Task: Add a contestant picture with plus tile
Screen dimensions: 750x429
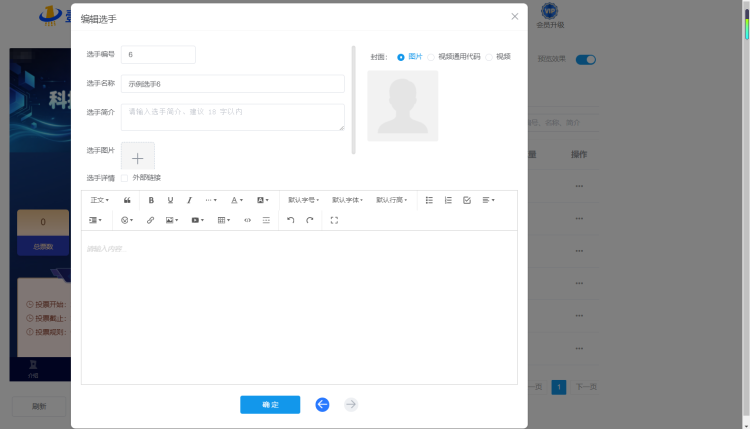Action: (x=138, y=156)
